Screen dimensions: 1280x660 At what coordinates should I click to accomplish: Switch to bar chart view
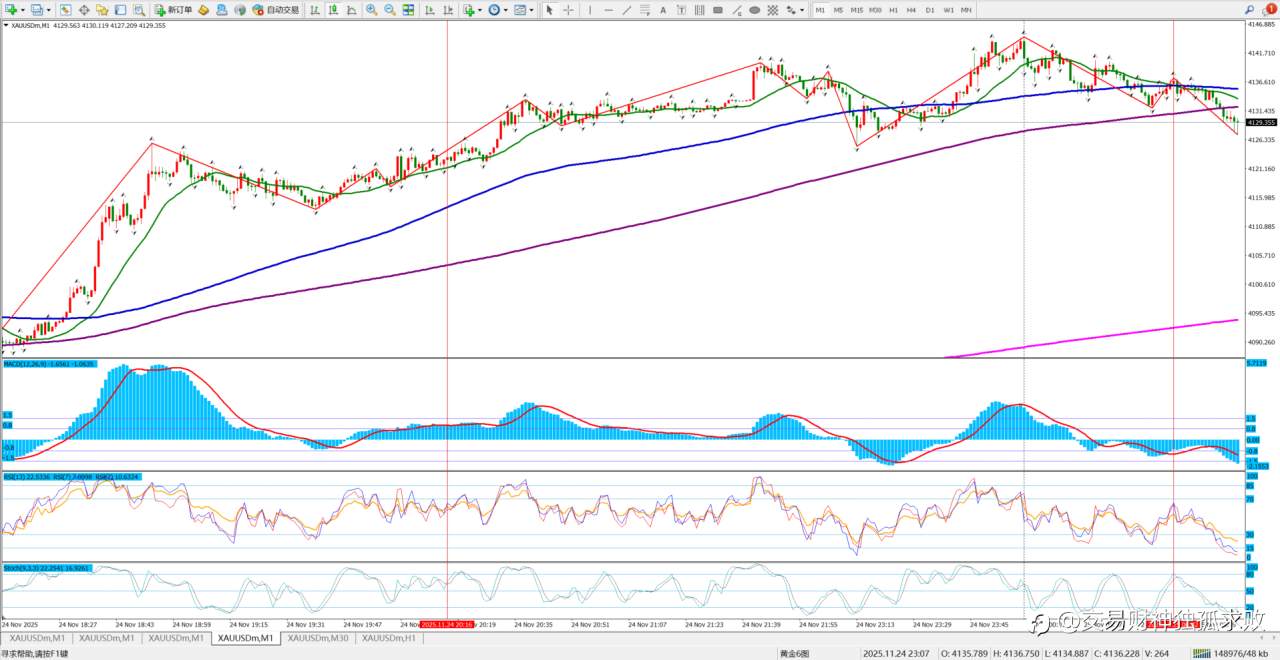[314, 10]
